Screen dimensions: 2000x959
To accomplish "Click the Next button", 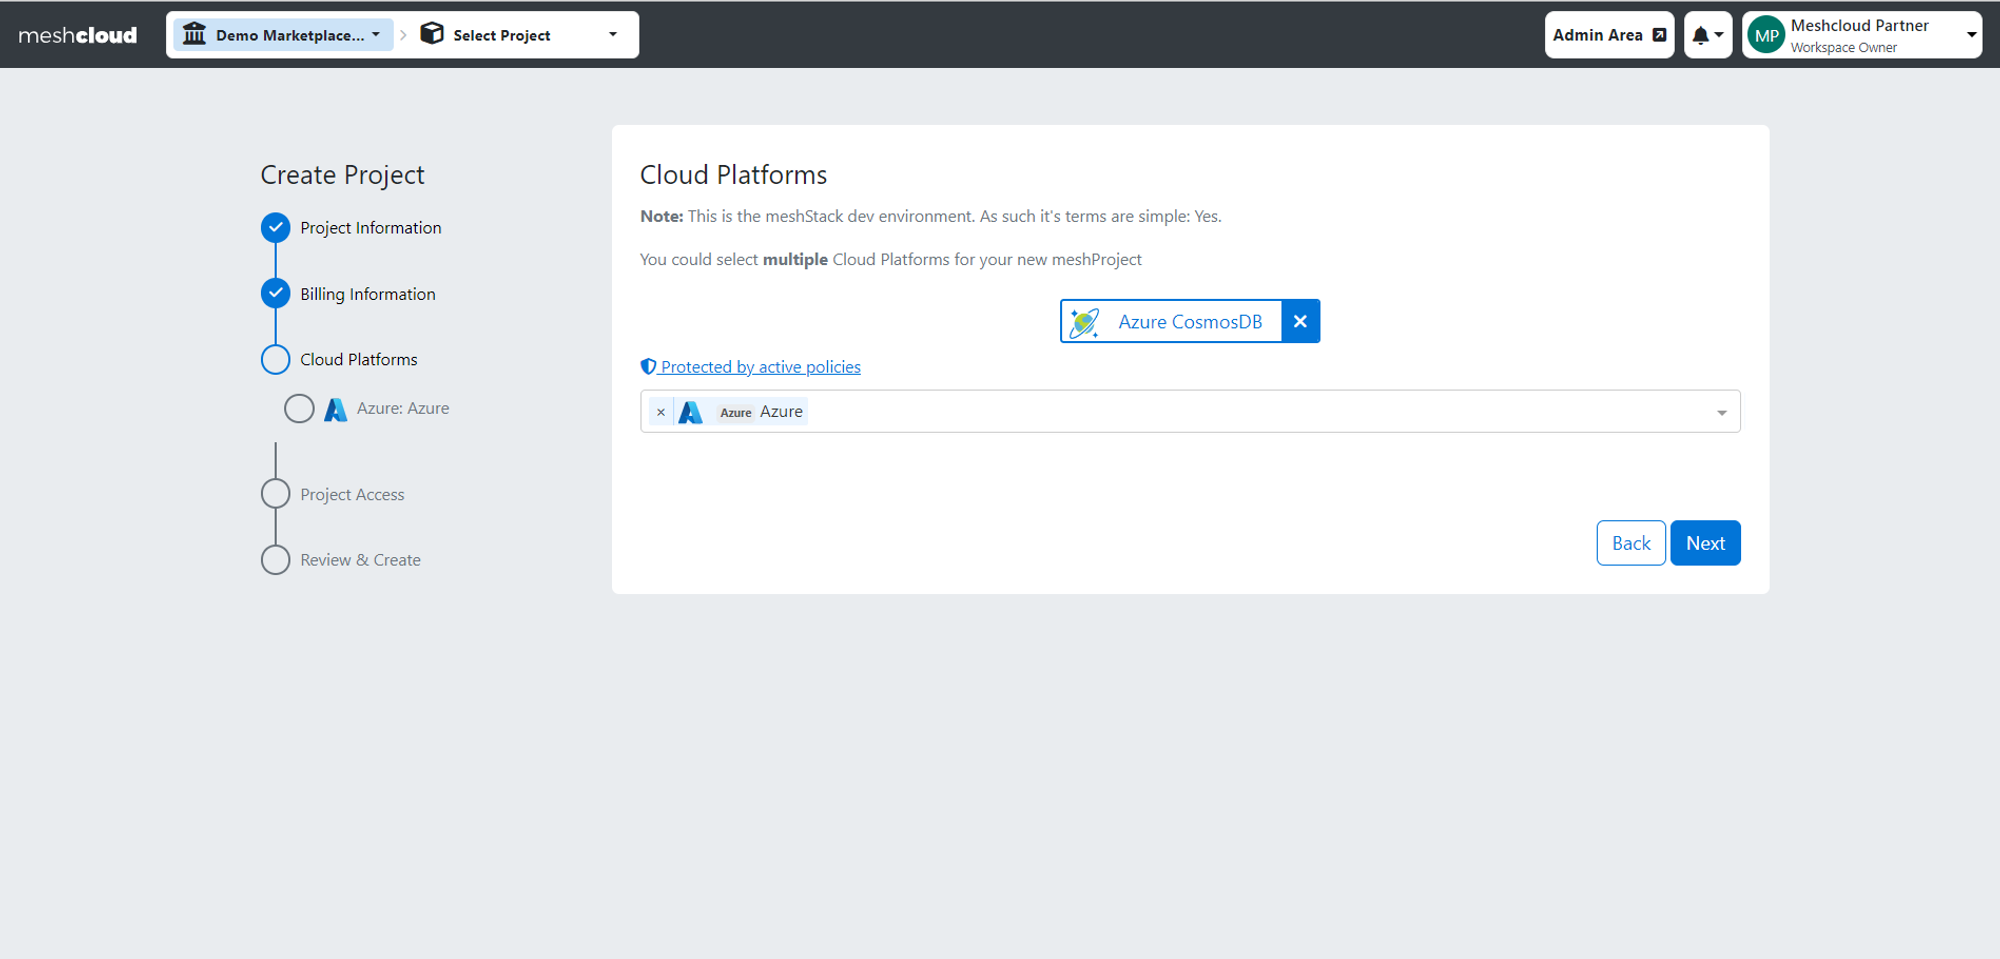I will [x=1705, y=543].
